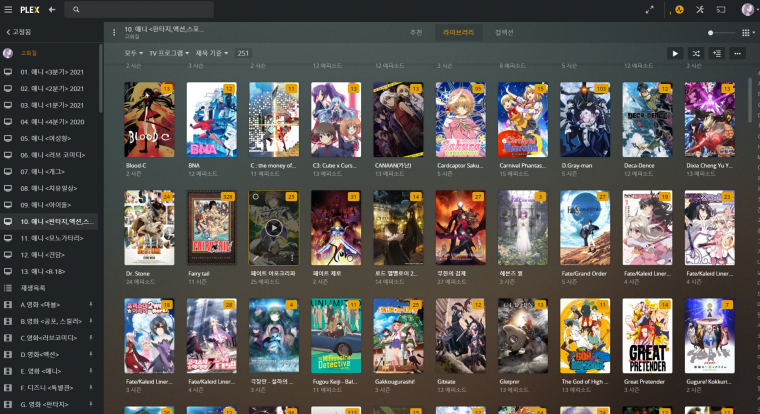Image resolution: width=760 pixels, height=414 pixels.
Task: Open library 09. 애니 <아이돌>
Action: coord(48,205)
